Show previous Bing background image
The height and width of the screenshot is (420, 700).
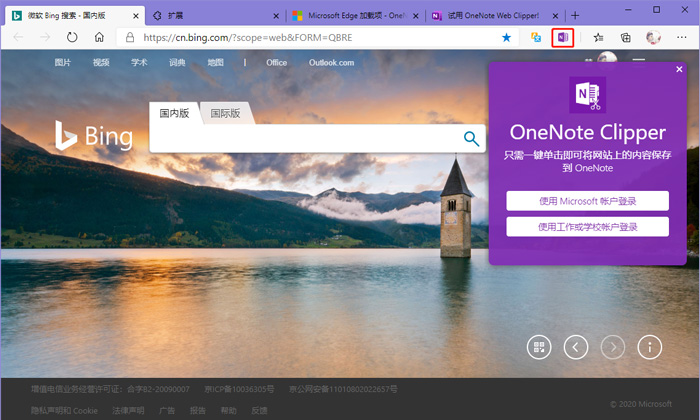coord(576,347)
